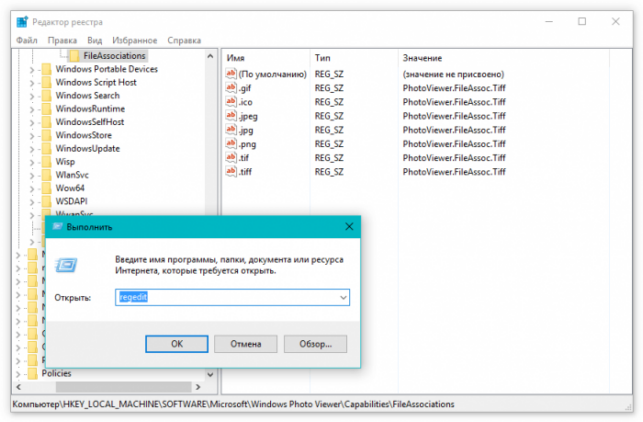Click the WindowsRuntime folder icon
Image resolution: width=643 pixels, height=422 pixels.
47,109
